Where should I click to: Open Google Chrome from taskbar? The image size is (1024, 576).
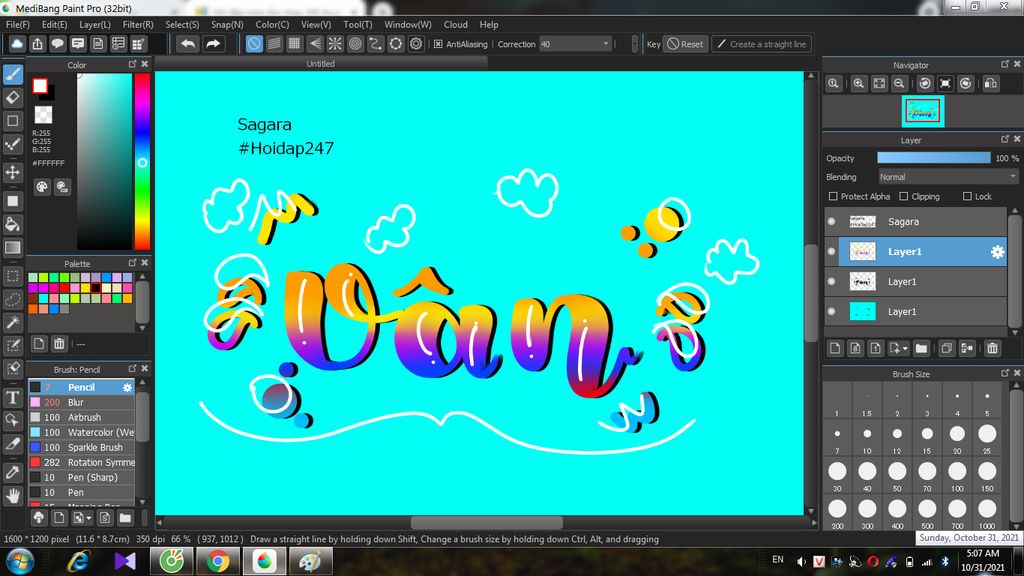[x=218, y=562]
